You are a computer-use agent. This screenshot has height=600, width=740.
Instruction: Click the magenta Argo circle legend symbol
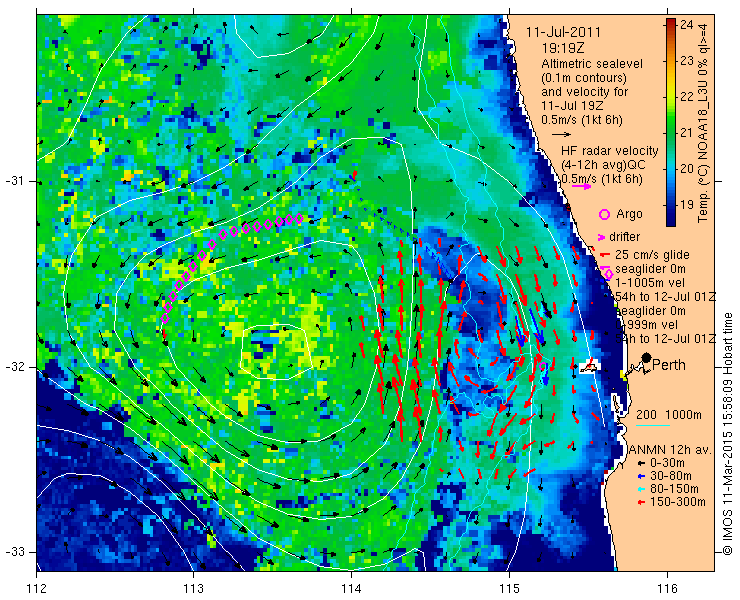604,214
